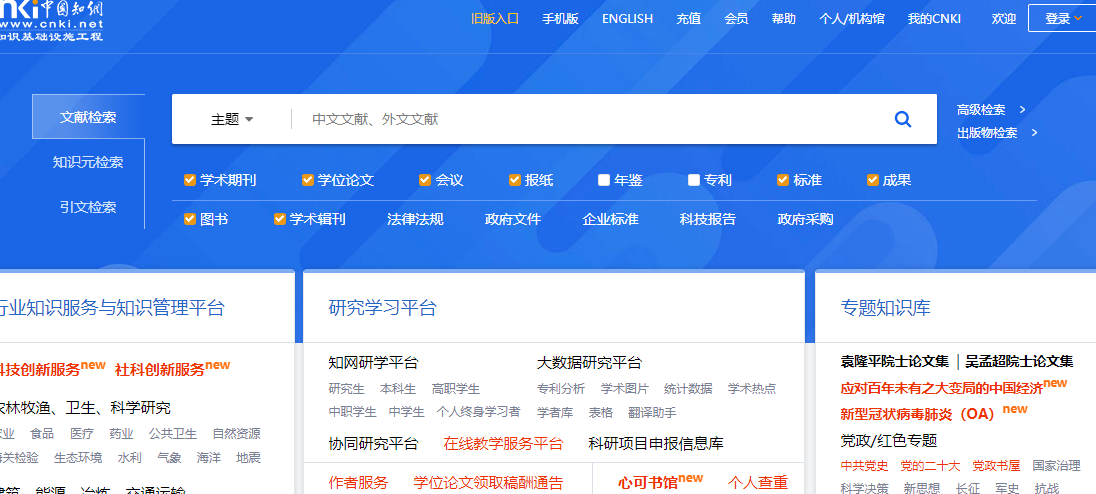Click the 旧版入口 link in header
The height and width of the screenshot is (494, 1096).
[495, 18]
